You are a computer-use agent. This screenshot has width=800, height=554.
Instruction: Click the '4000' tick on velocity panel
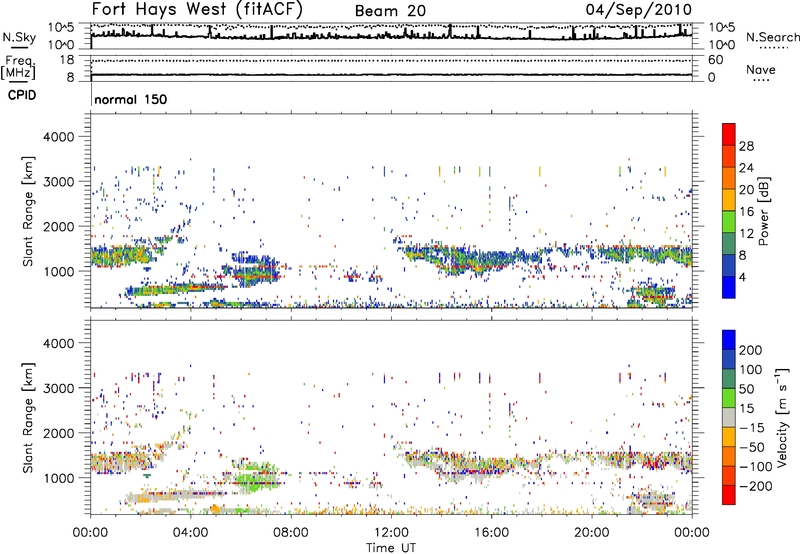click(59, 344)
